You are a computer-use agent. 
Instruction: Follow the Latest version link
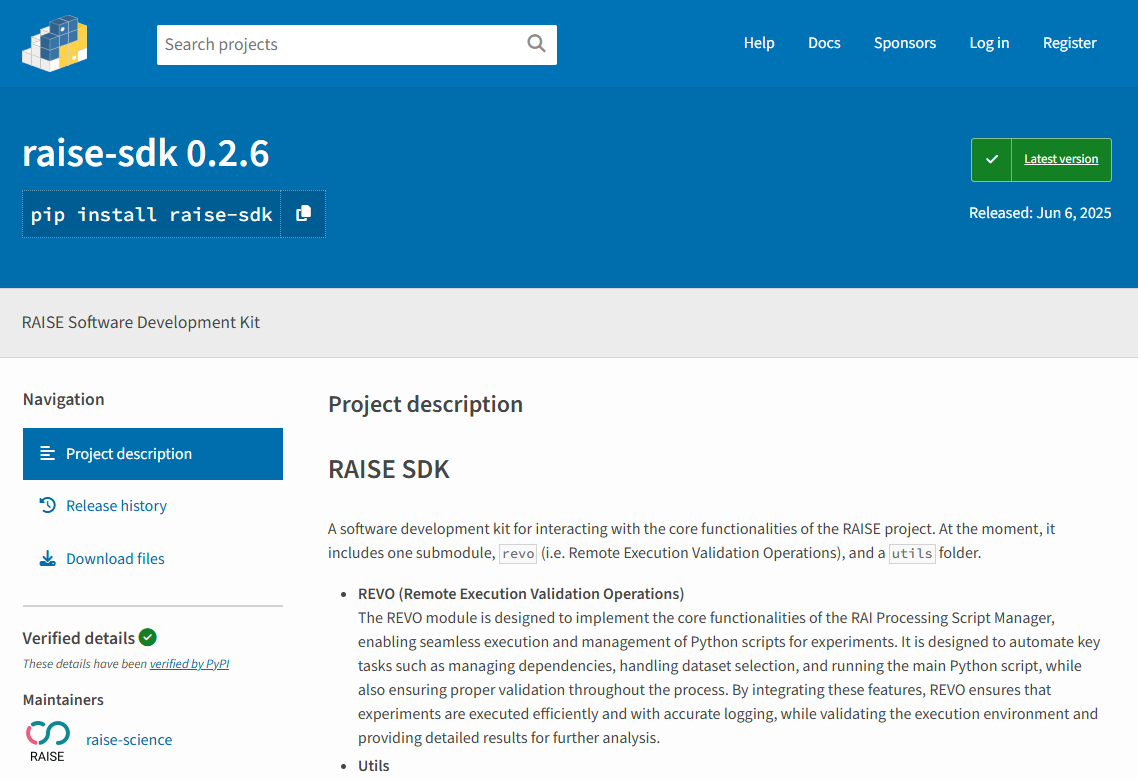1060,159
